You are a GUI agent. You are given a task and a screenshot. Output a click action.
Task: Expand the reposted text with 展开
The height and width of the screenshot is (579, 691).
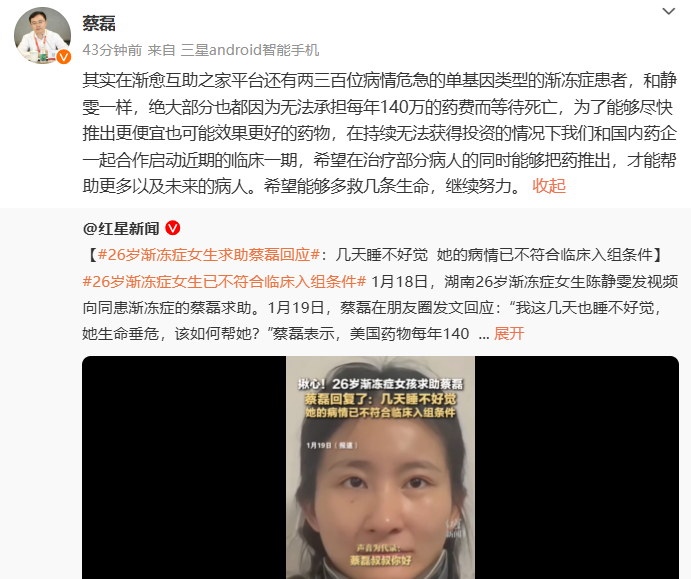coord(509,334)
